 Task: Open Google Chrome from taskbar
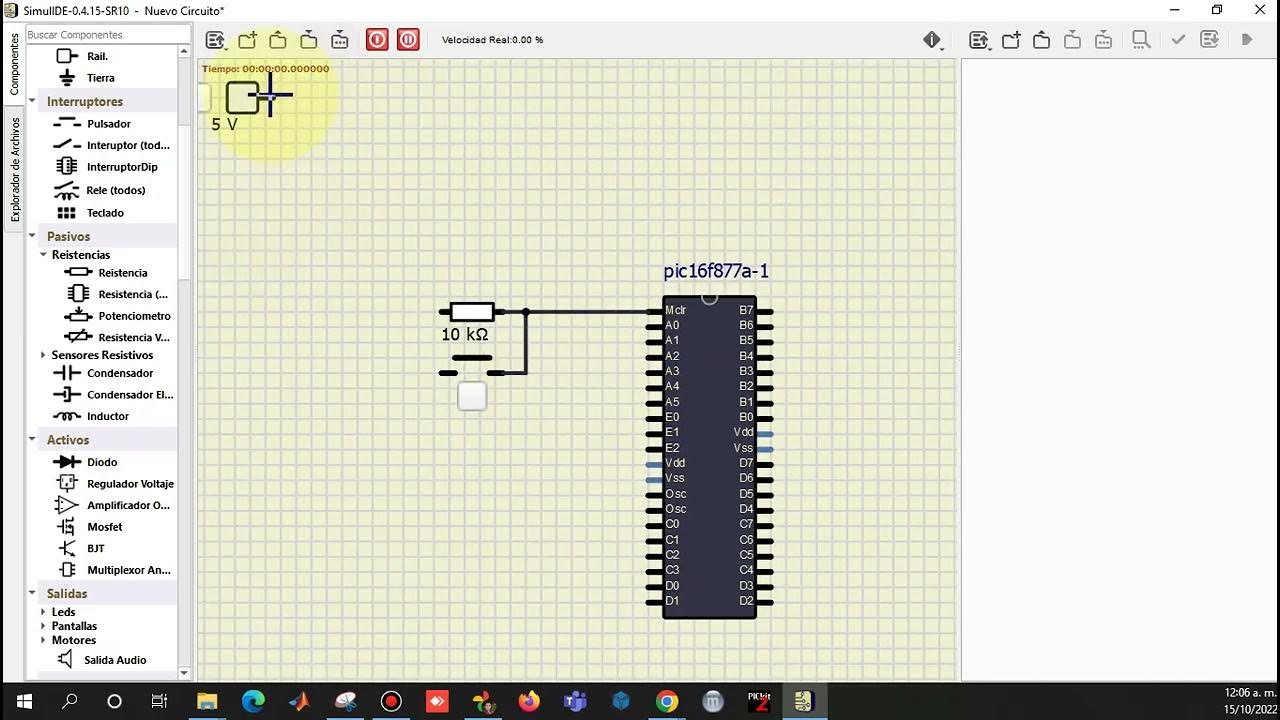click(667, 701)
